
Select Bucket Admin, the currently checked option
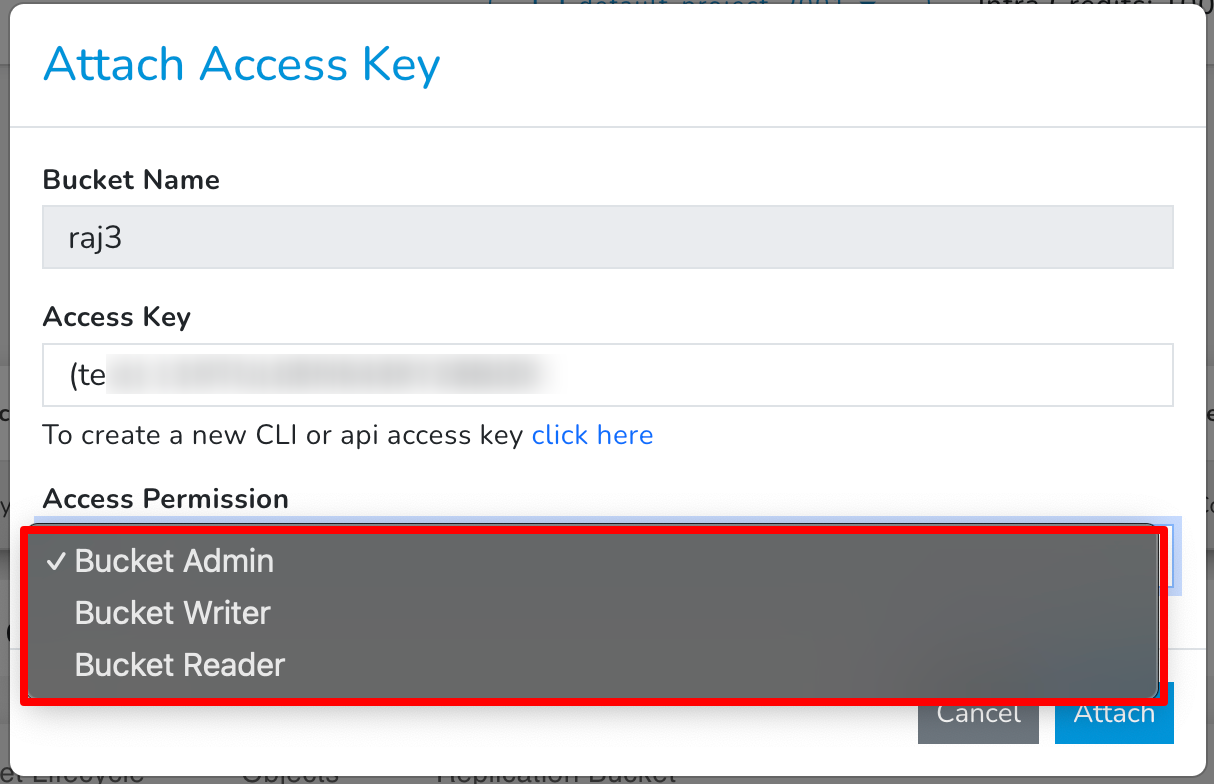coord(173,561)
